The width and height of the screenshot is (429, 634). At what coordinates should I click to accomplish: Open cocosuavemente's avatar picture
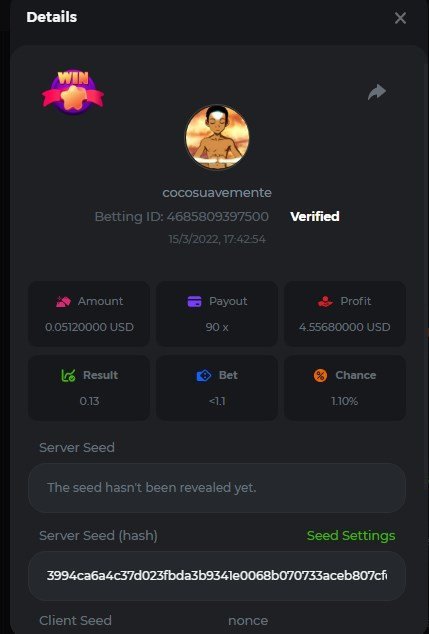217,137
